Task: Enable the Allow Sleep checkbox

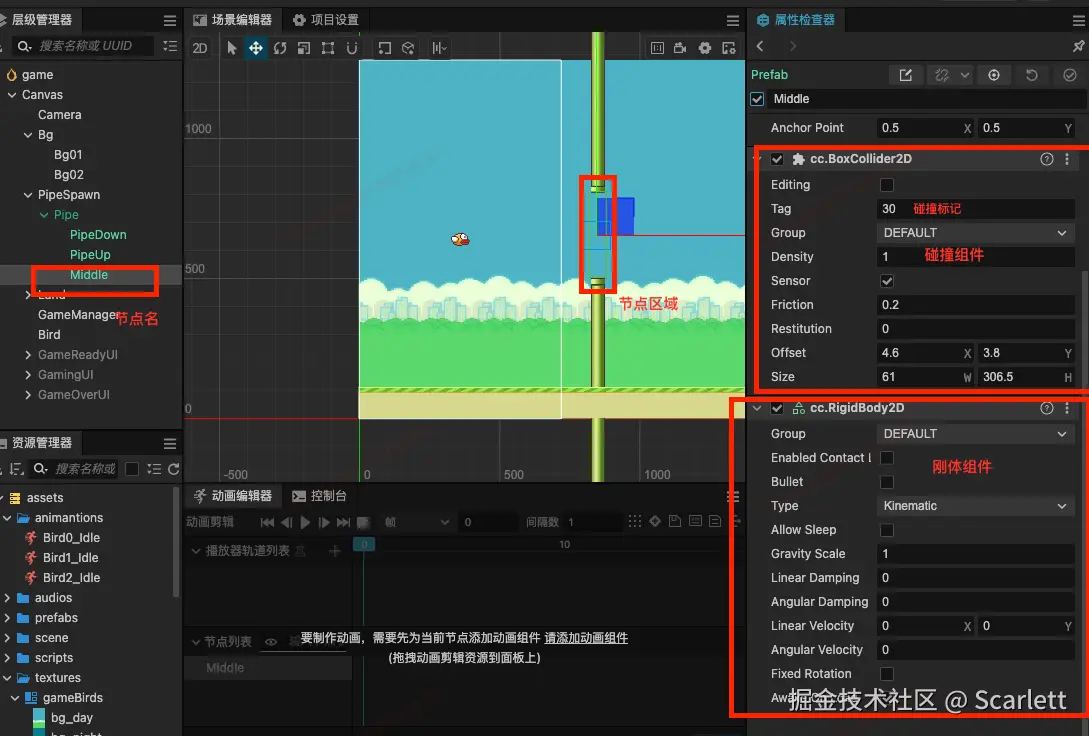Action: tap(887, 530)
